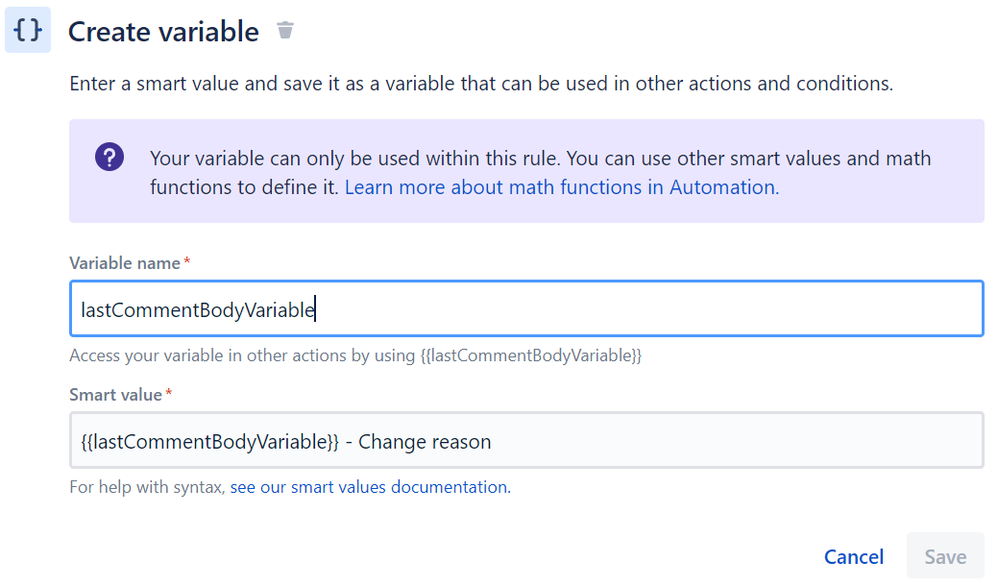Image resolution: width=998 pixels, height=588 pixels.
Task: Click the lastCommentBodyVariable text in the name field
Action: click(x=196, y=308)
